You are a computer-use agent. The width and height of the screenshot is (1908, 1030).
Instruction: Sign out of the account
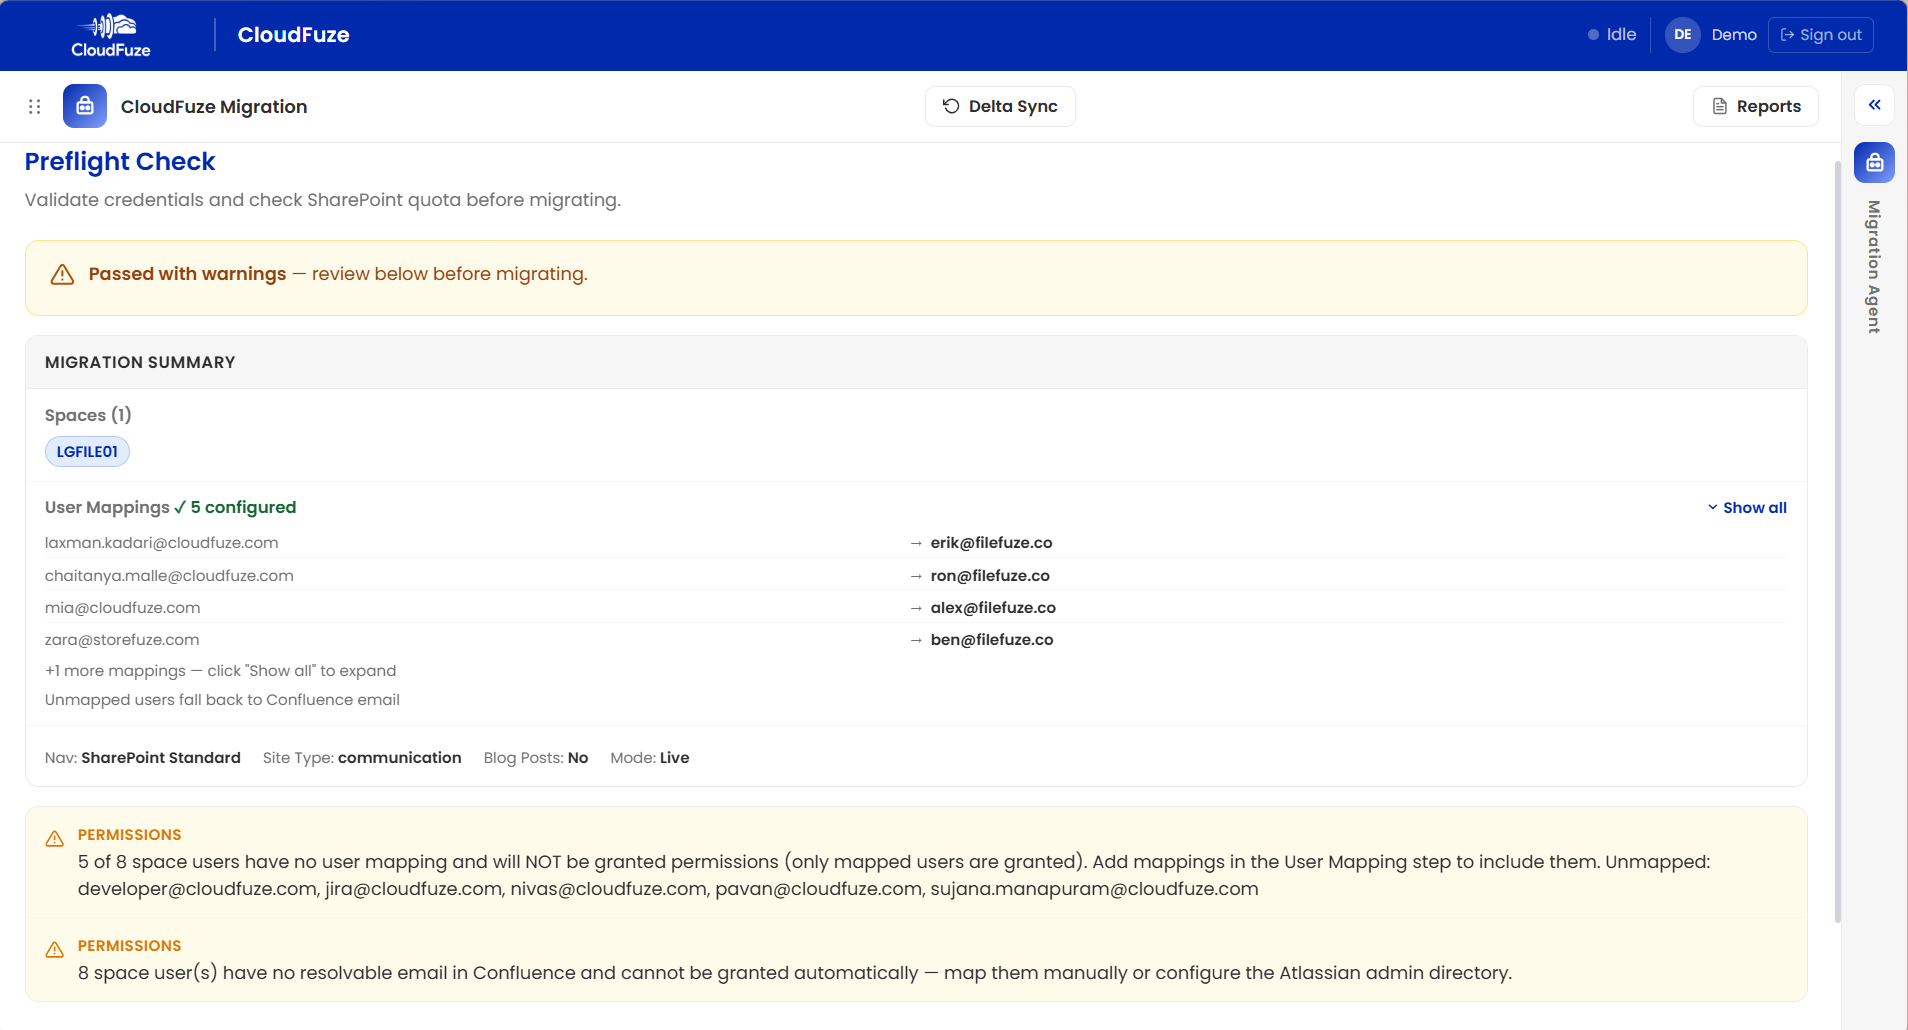1821,35
